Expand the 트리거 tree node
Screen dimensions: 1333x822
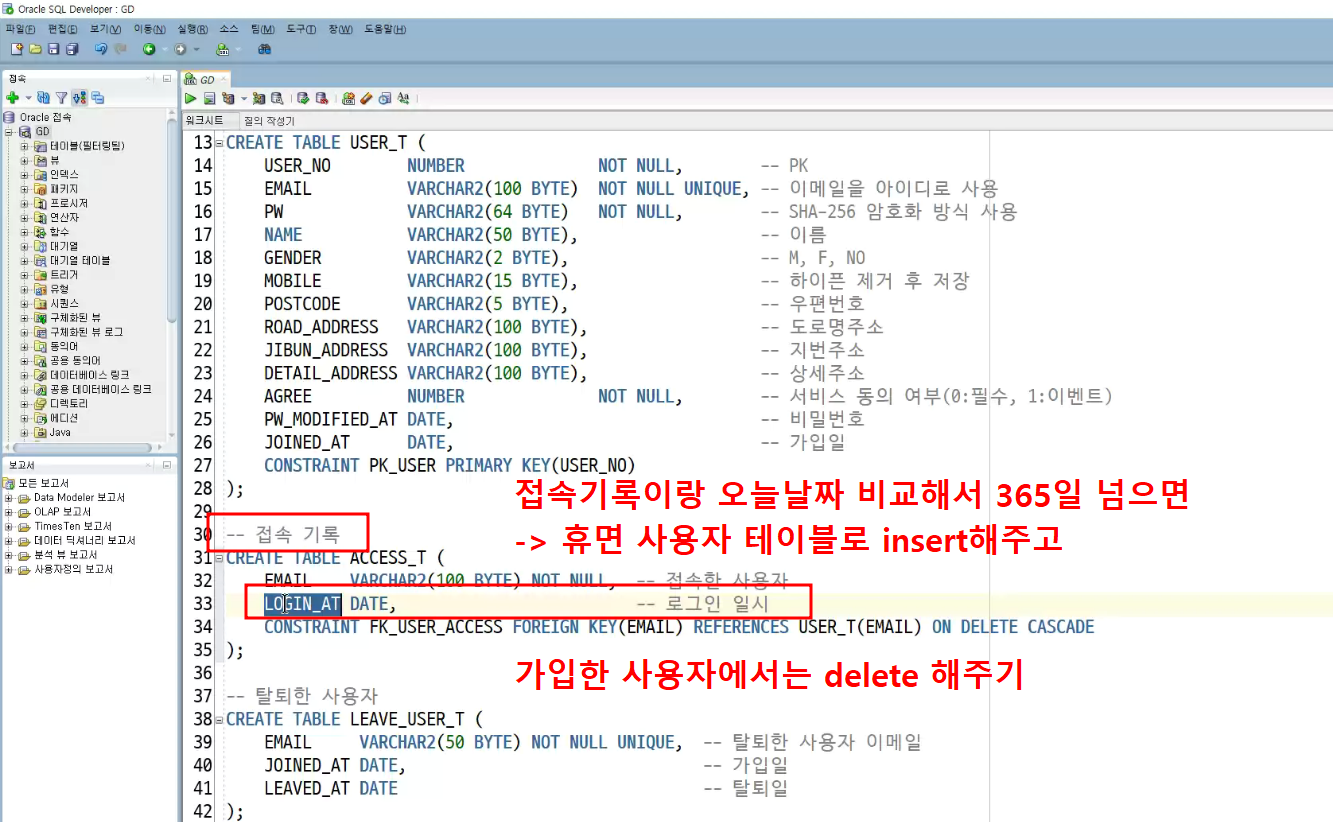coord(24,274)
